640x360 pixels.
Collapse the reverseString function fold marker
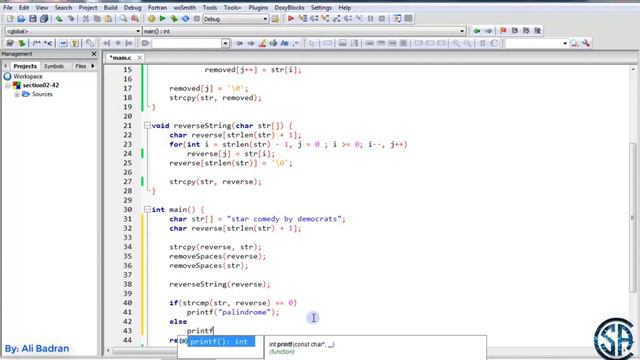(x=147, y=126)
